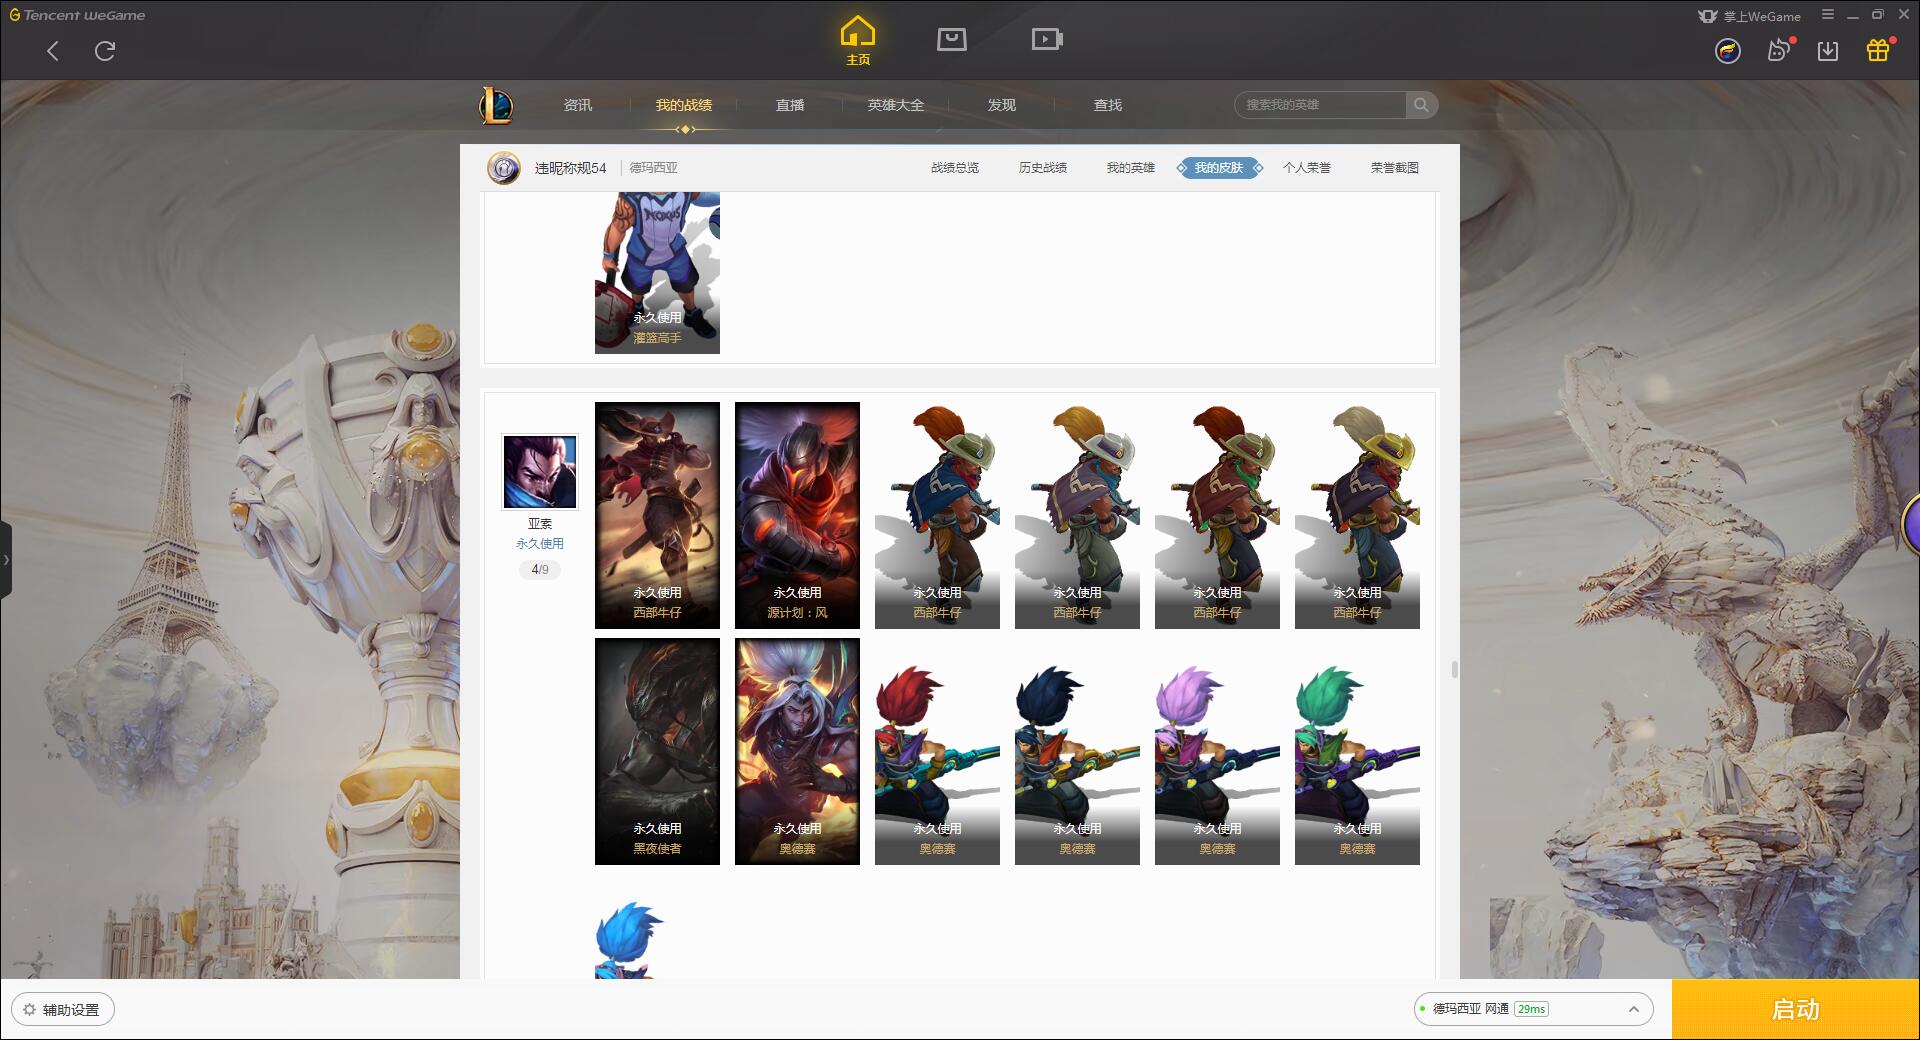The height and width of the screenshot is (1040, 1920).
Task: Open the 我的英雄 section
Action: pyautogui.click(x=1131, y=168)
